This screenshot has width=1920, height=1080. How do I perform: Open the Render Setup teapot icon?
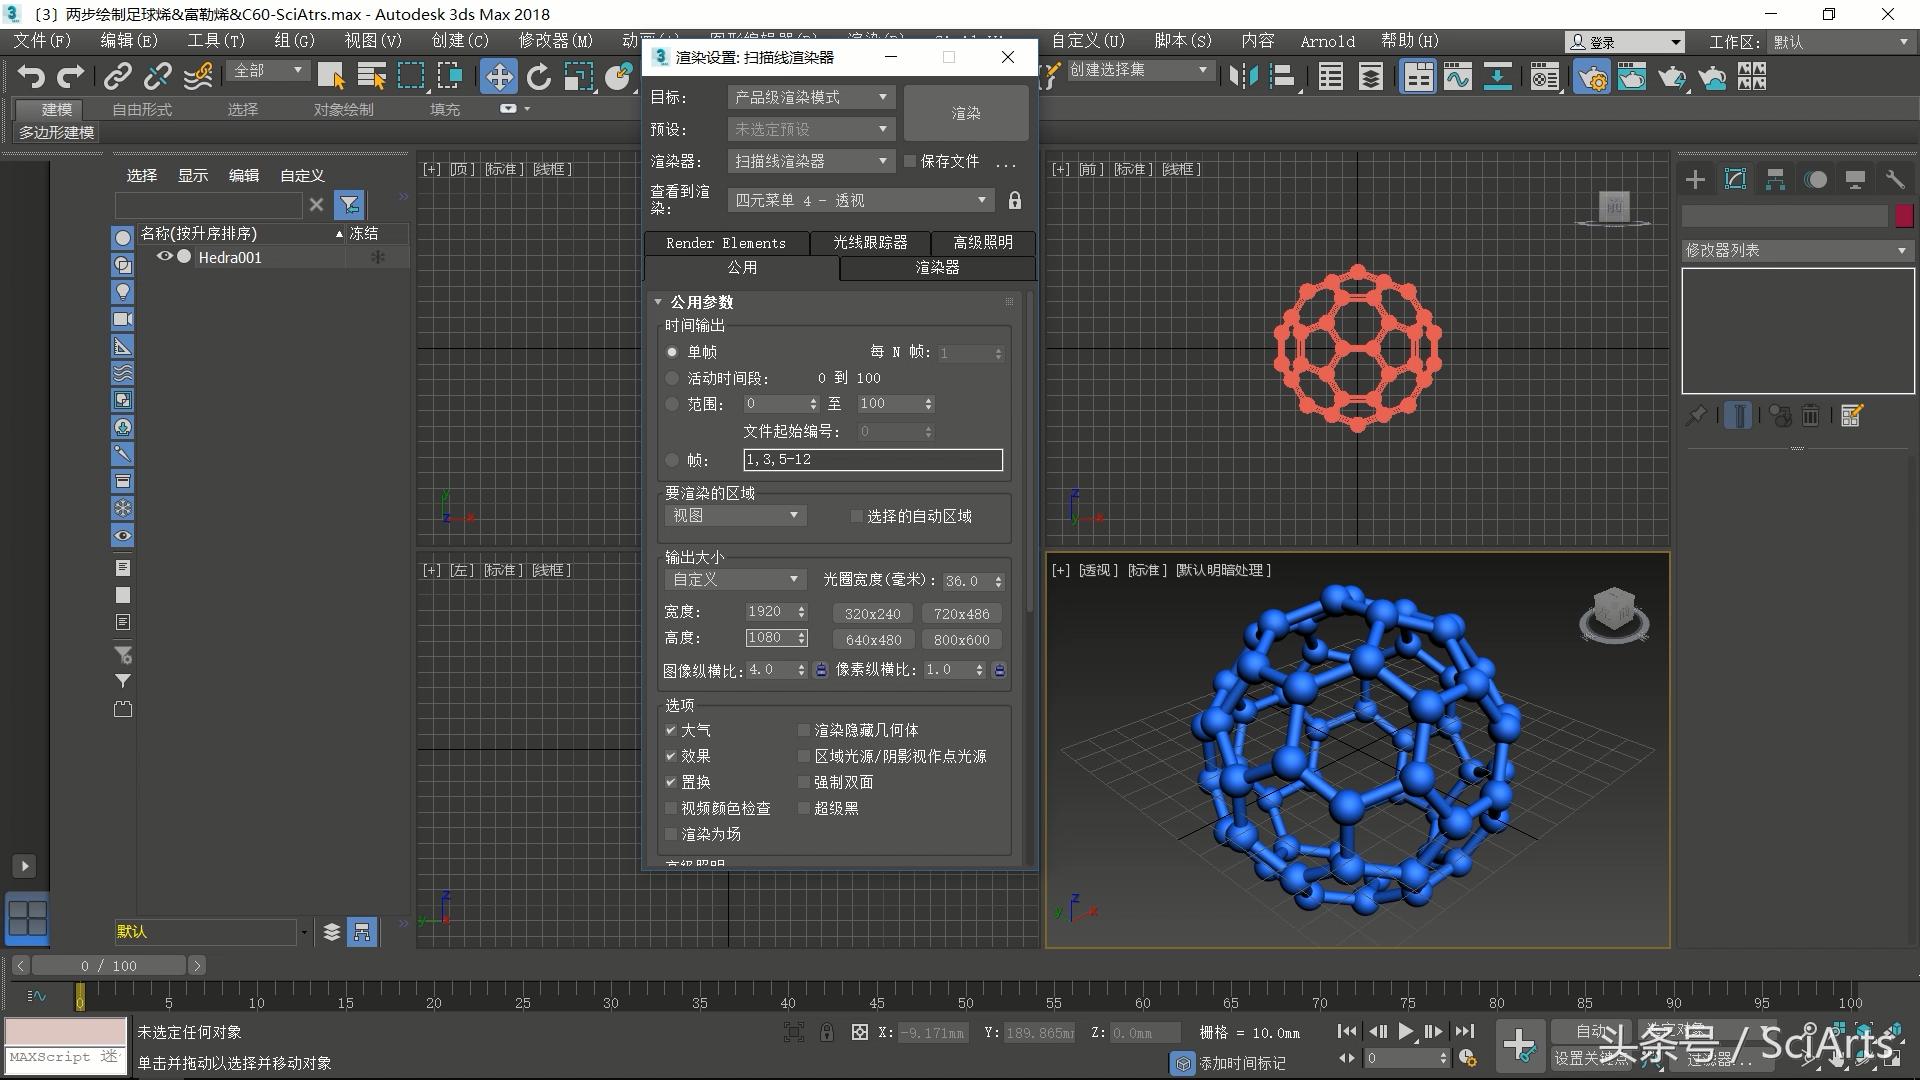(1593, 76)
